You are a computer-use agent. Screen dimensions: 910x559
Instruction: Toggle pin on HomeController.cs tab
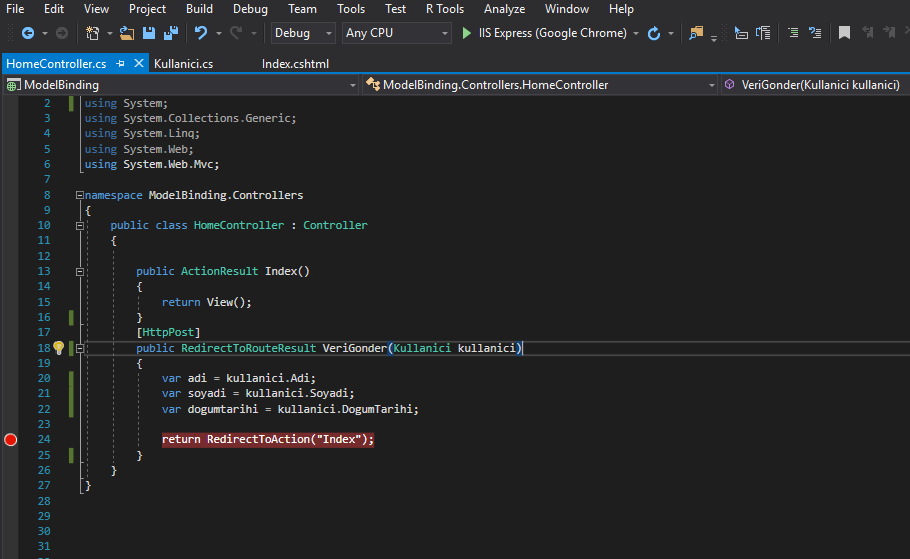click(120, 63)
